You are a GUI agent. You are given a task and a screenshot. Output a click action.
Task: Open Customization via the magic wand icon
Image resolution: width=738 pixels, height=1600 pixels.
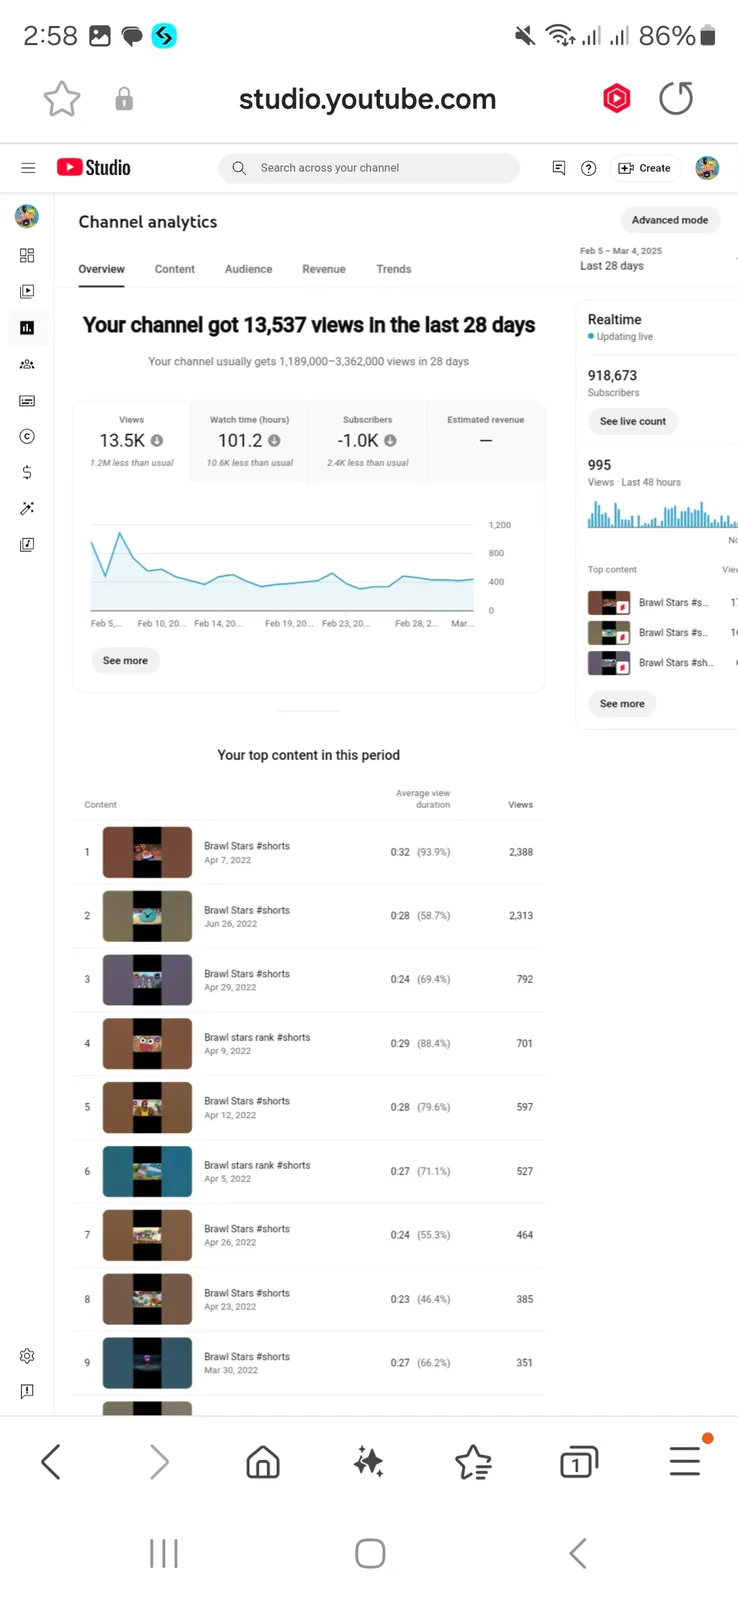click(27, 508)
